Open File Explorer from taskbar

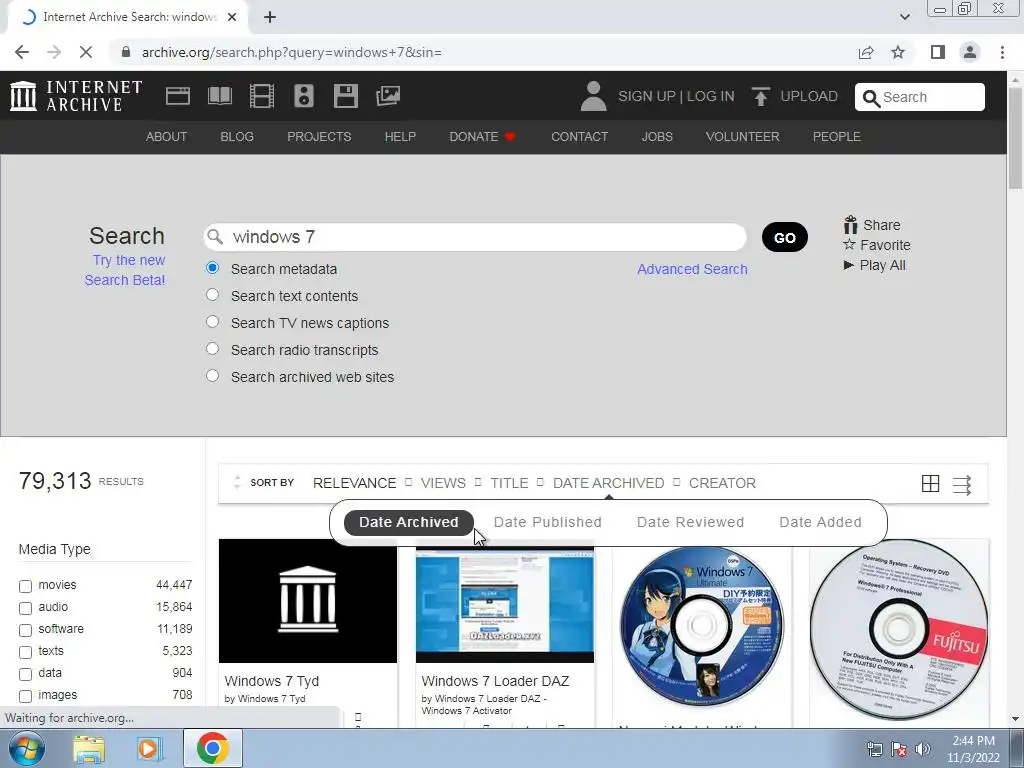[89, 749]
